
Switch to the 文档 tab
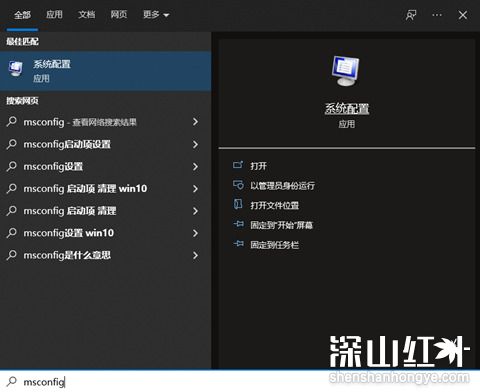coord(87,15)
